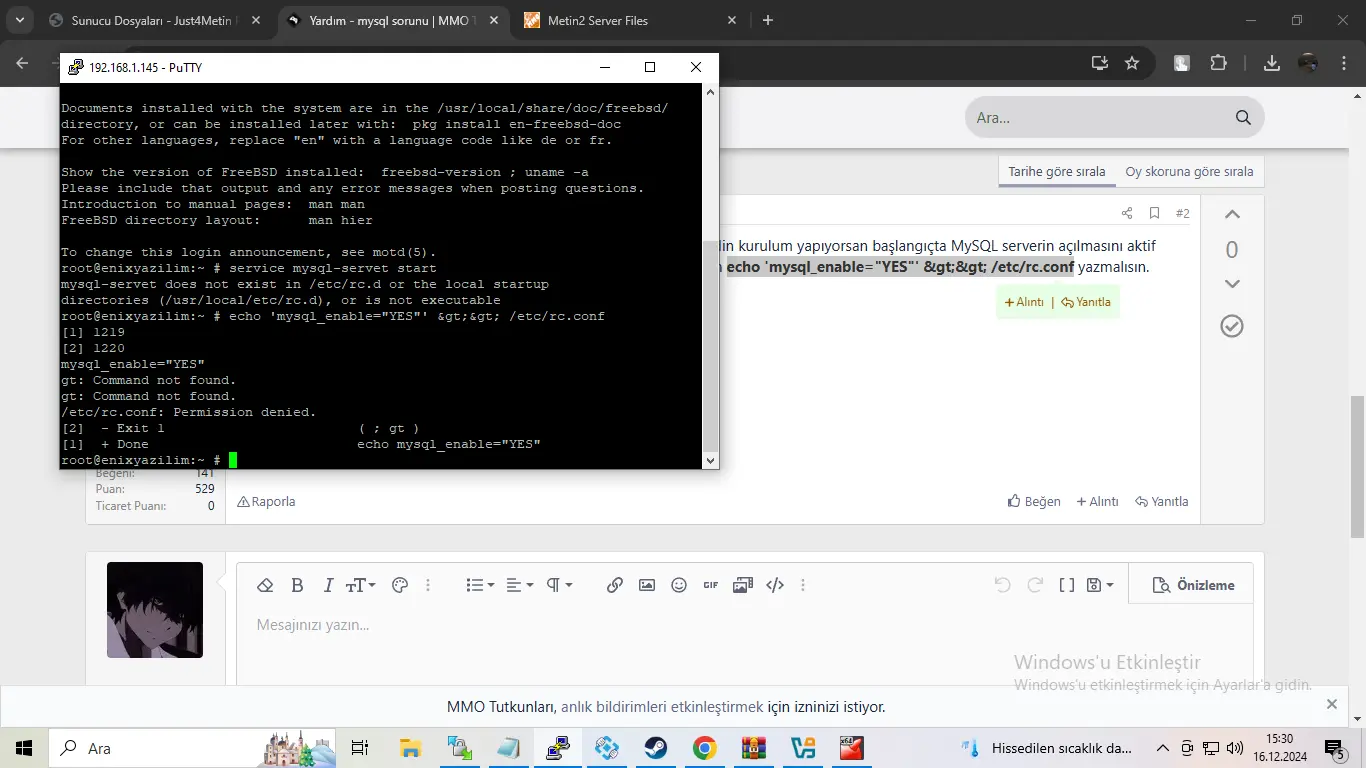Toggle italic formatting
1366x768 pixels.
(327, 584)
